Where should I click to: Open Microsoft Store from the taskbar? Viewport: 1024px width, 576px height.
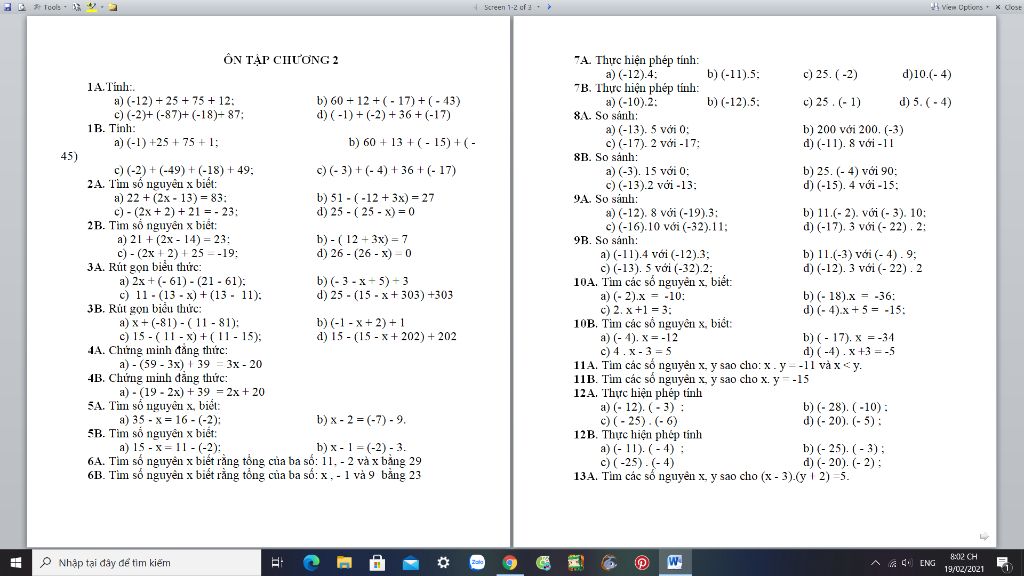[377, 562]
